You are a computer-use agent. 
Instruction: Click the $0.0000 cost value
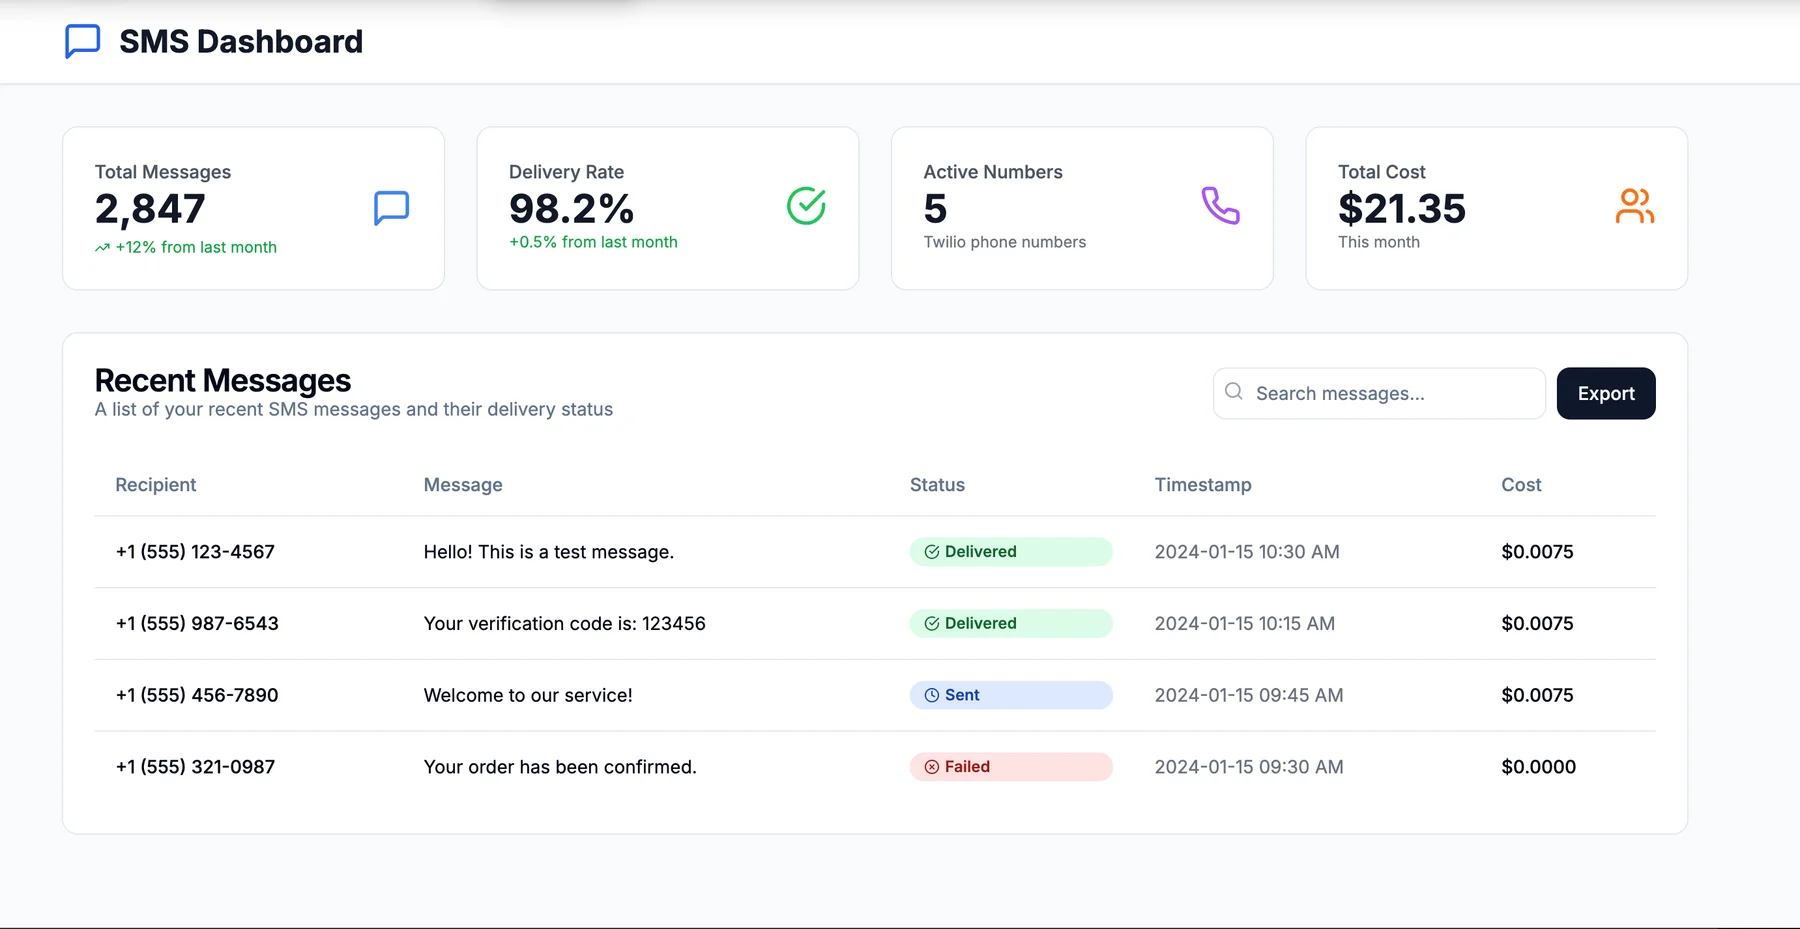[1538, 767]
